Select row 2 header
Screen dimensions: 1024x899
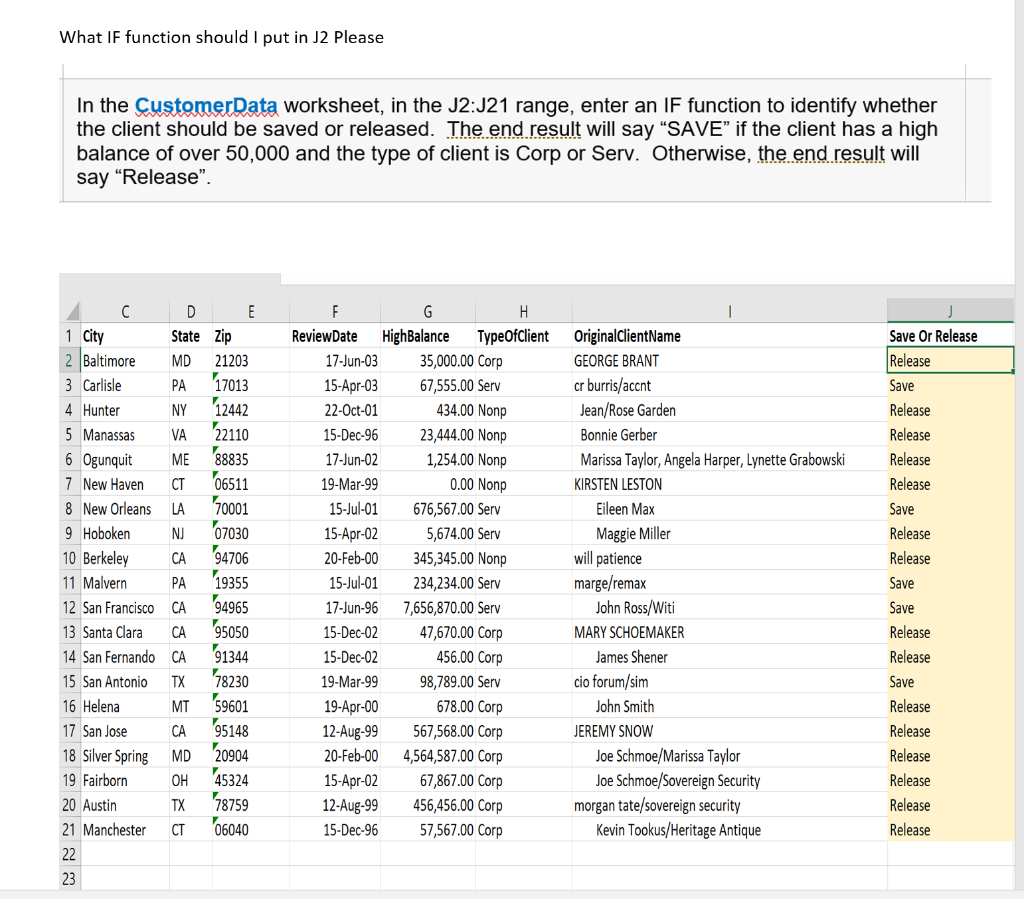tap(70, 360)
